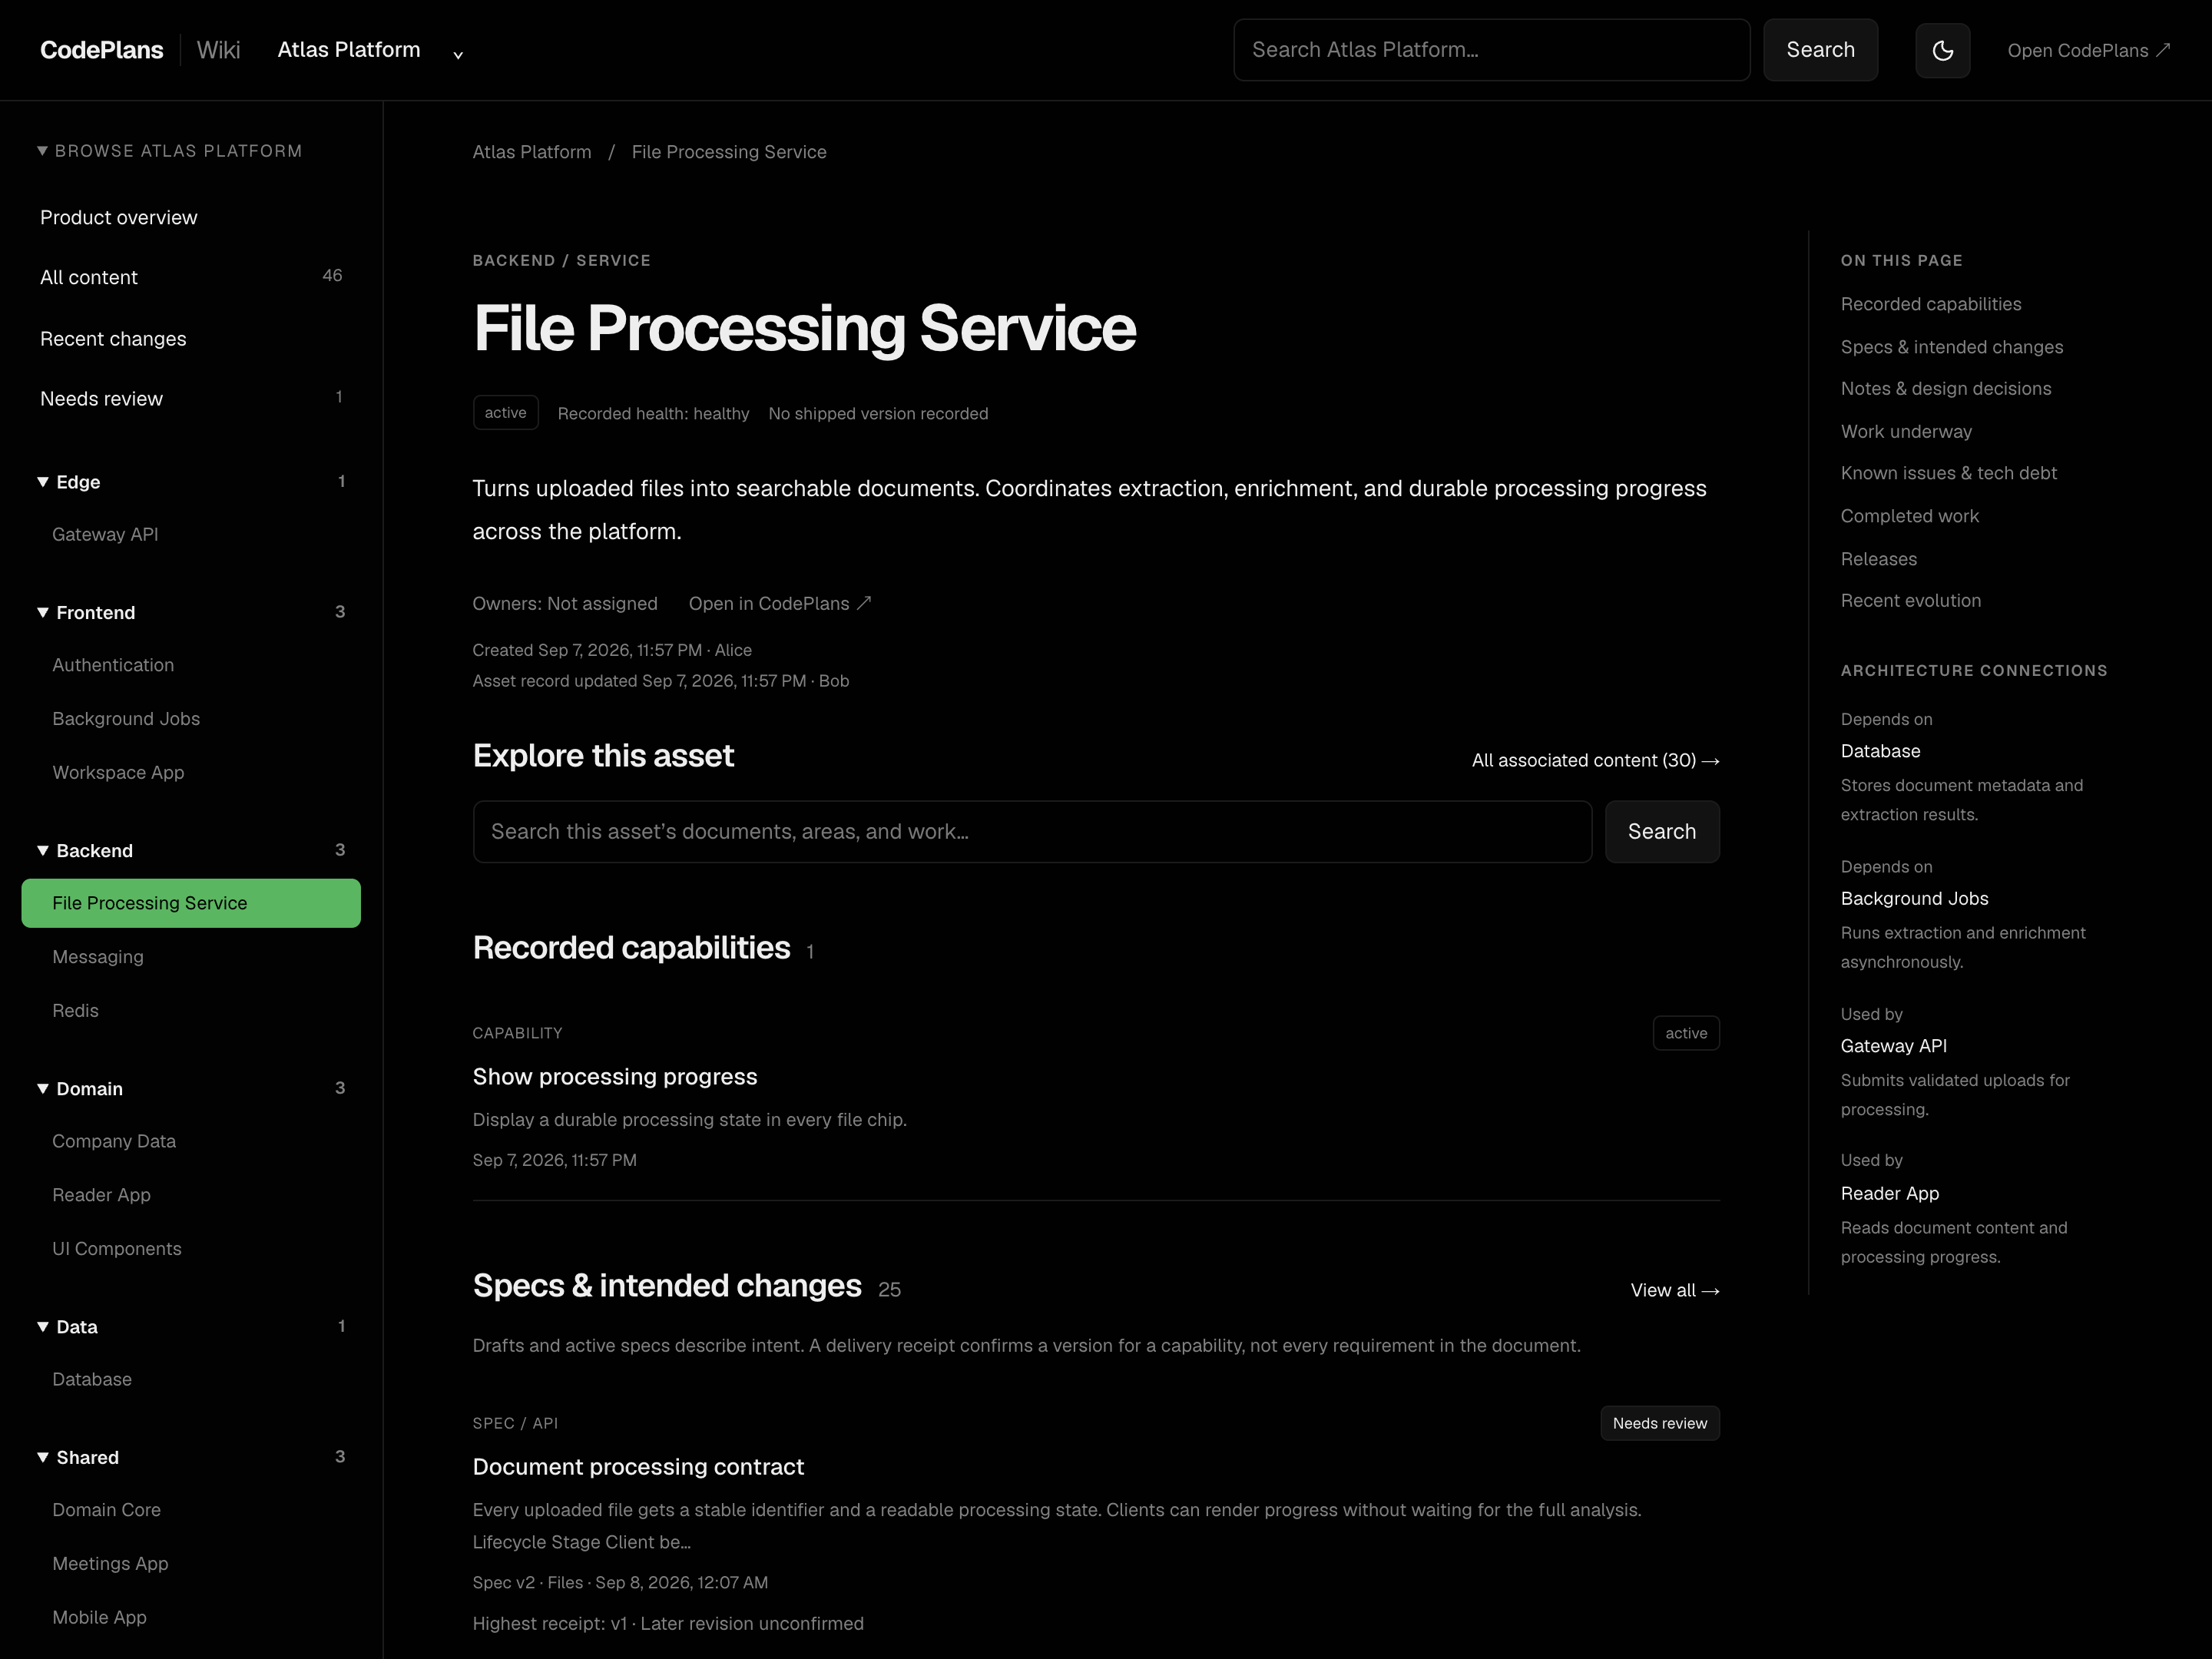The height and width of the screenshot is (1659, 2212).
Task: Select Messaging in the sidebar tree
Action: click(x=191, y=957)
